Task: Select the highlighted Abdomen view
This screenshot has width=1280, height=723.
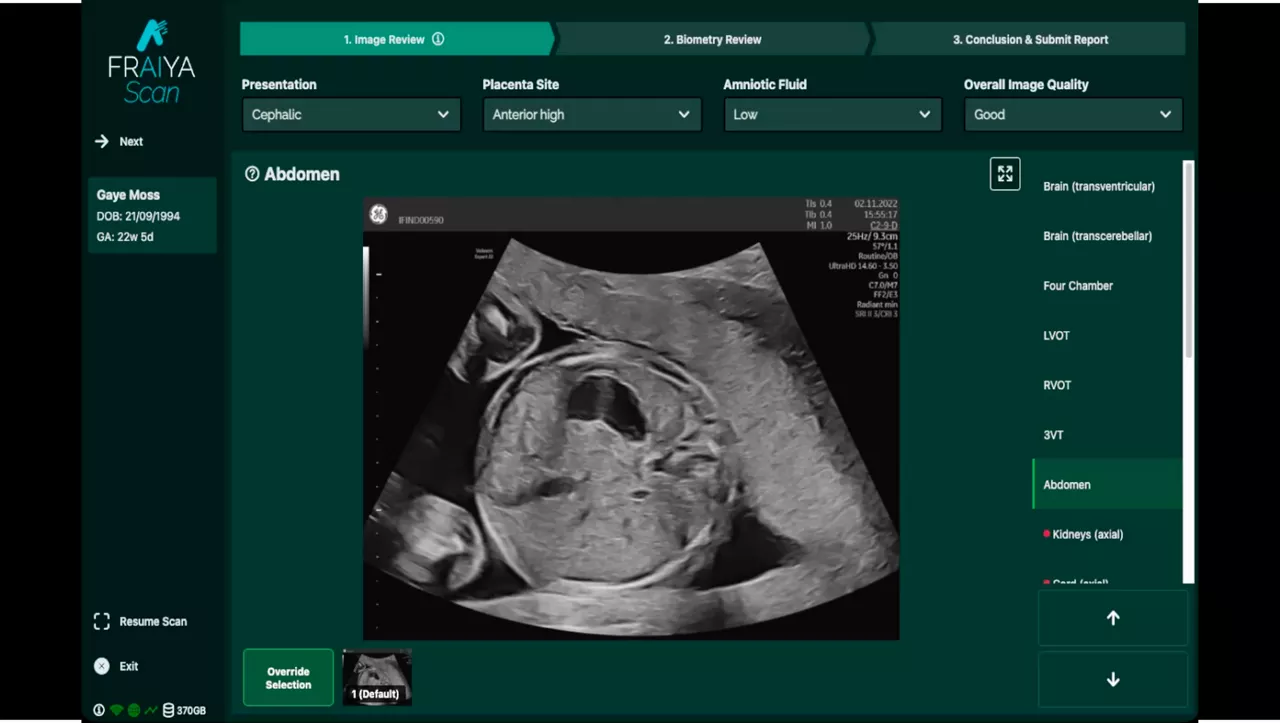Action: pos(1106,484)
